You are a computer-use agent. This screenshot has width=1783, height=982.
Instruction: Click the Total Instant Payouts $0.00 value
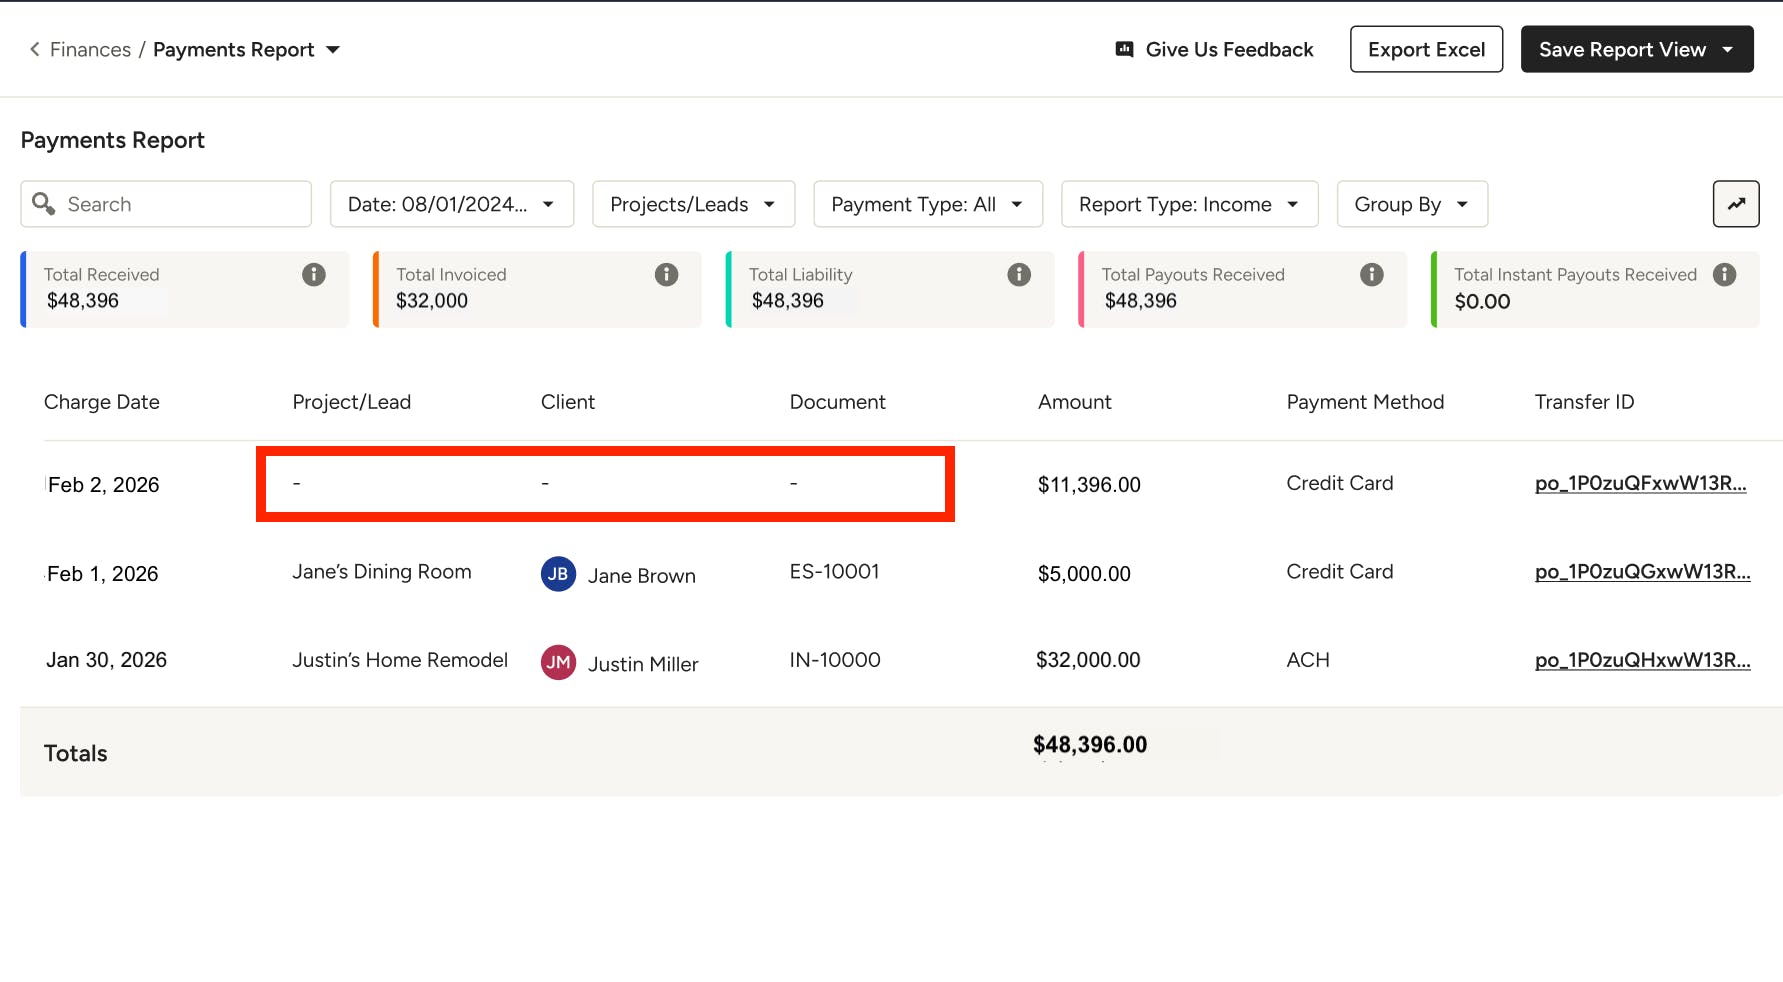[1482, 302]
